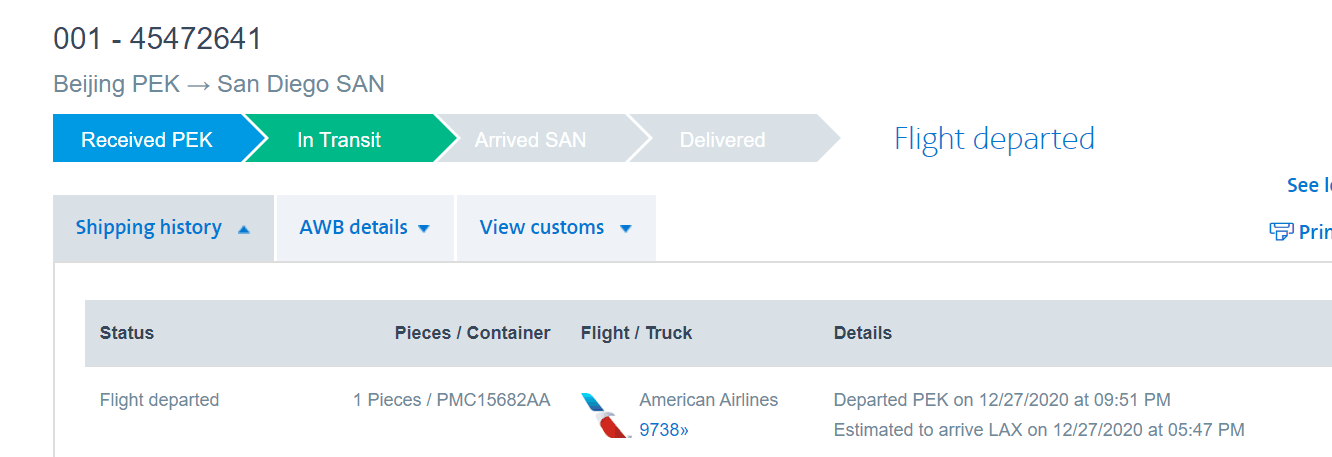Click the Pieces / Container column header
Image resolution: width=1332 pixels, height=457 pixels.
472,333
